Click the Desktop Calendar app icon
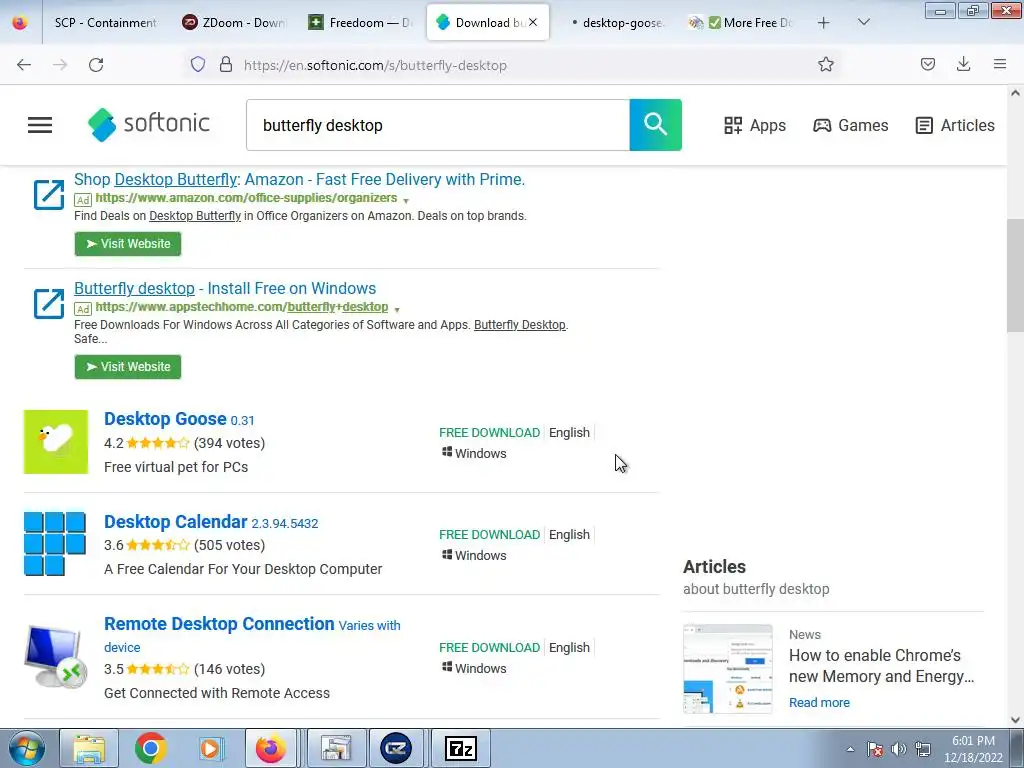The width and height of the screenshot is (1024, 768). pyautogui.click(x=55, y=543)
